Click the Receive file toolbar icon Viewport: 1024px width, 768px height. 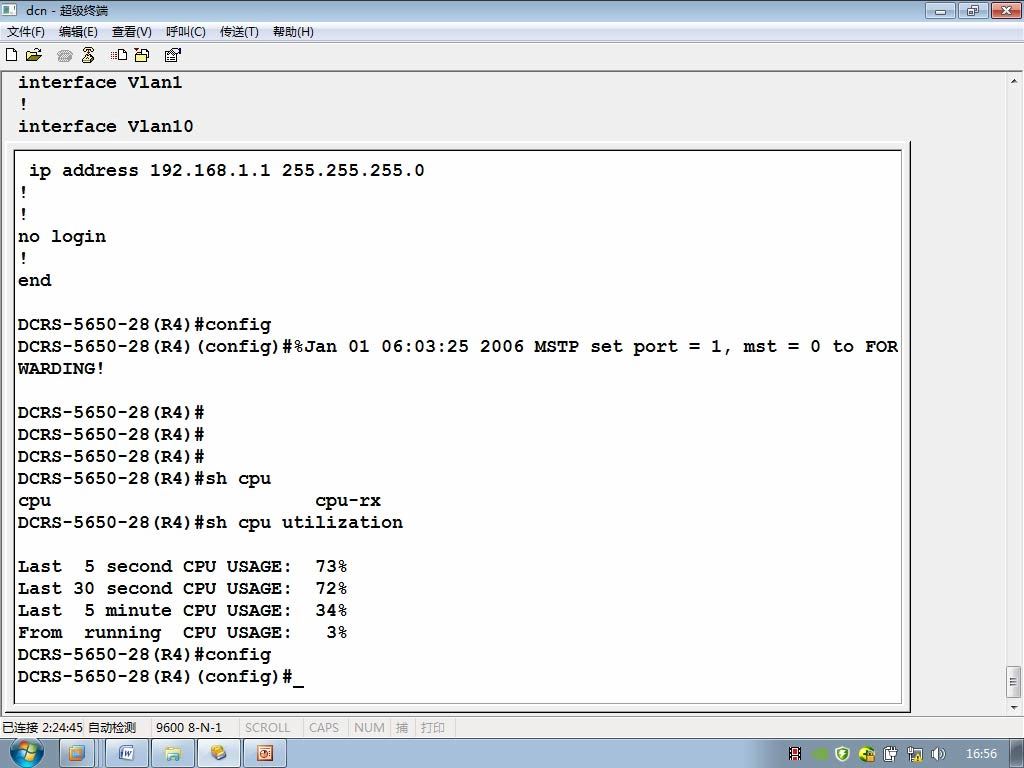pyautogui.click(x=142, y=55)
